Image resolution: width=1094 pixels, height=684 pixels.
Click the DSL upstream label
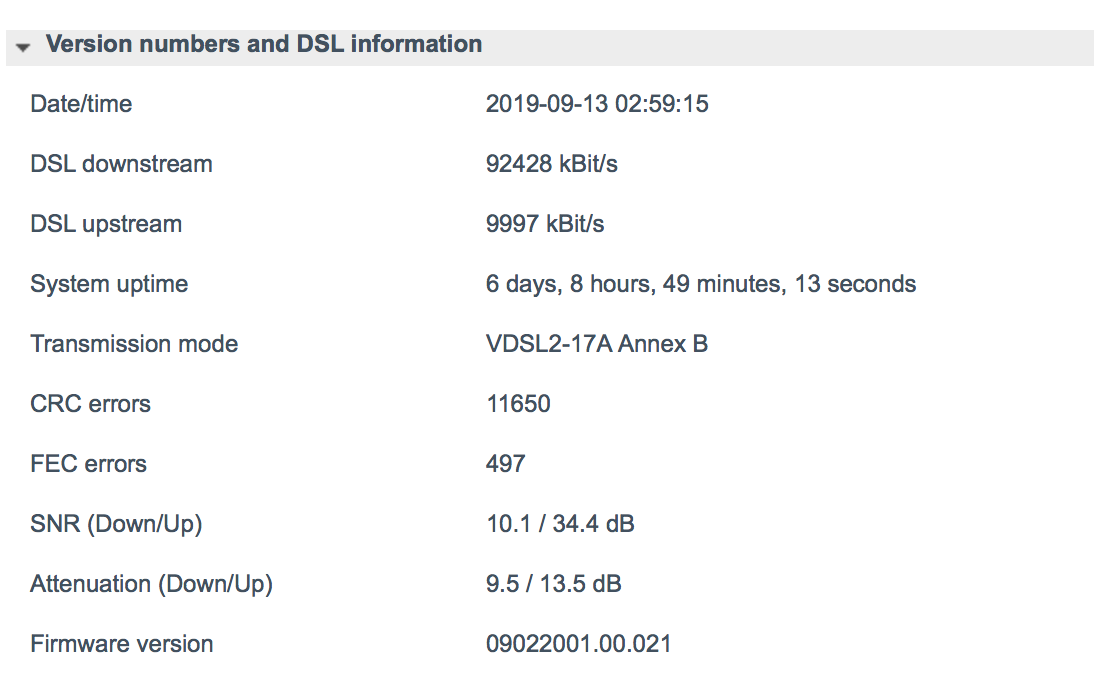point(106,224)
